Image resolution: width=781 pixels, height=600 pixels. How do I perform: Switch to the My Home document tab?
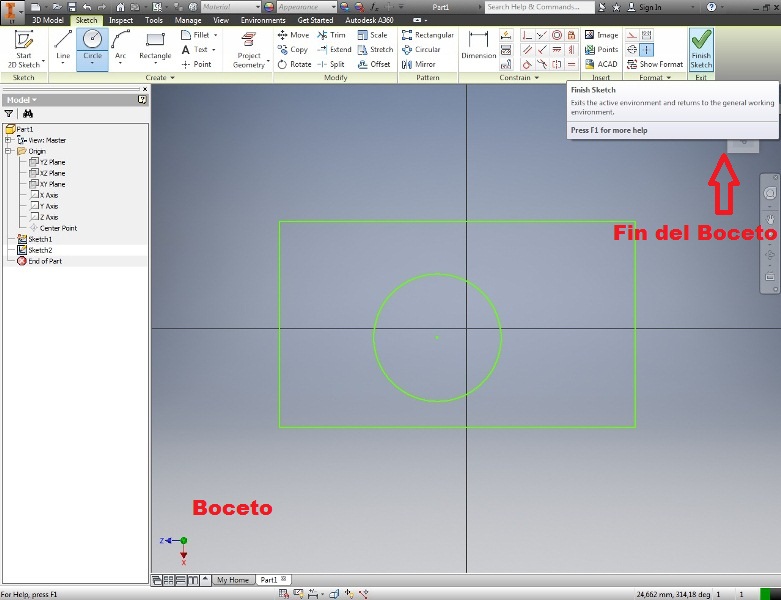[x=233, y=580]
